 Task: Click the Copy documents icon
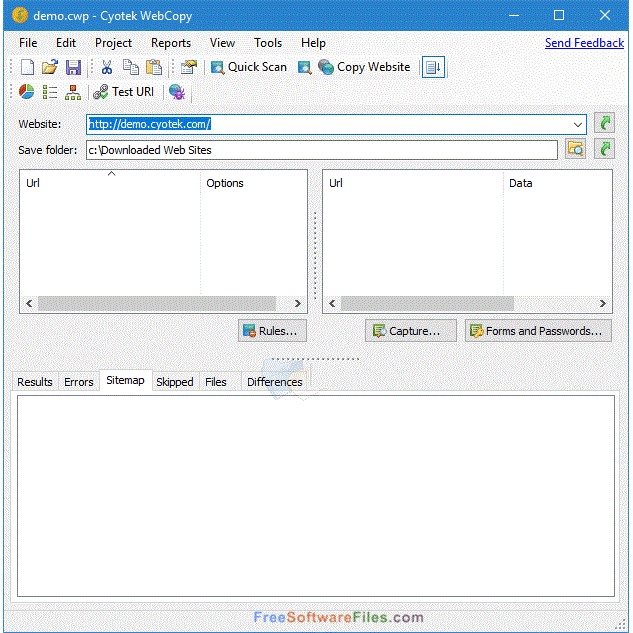click(130, 67)
